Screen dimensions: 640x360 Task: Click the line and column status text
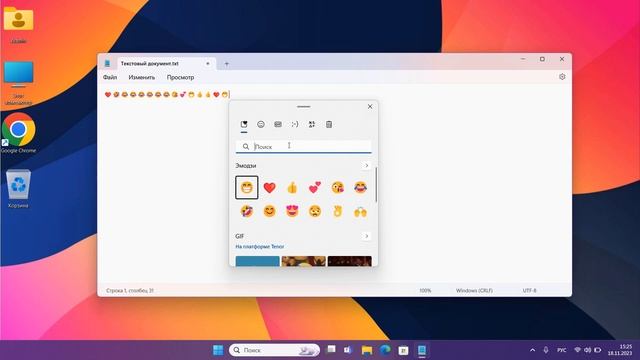tap(130, 291)
